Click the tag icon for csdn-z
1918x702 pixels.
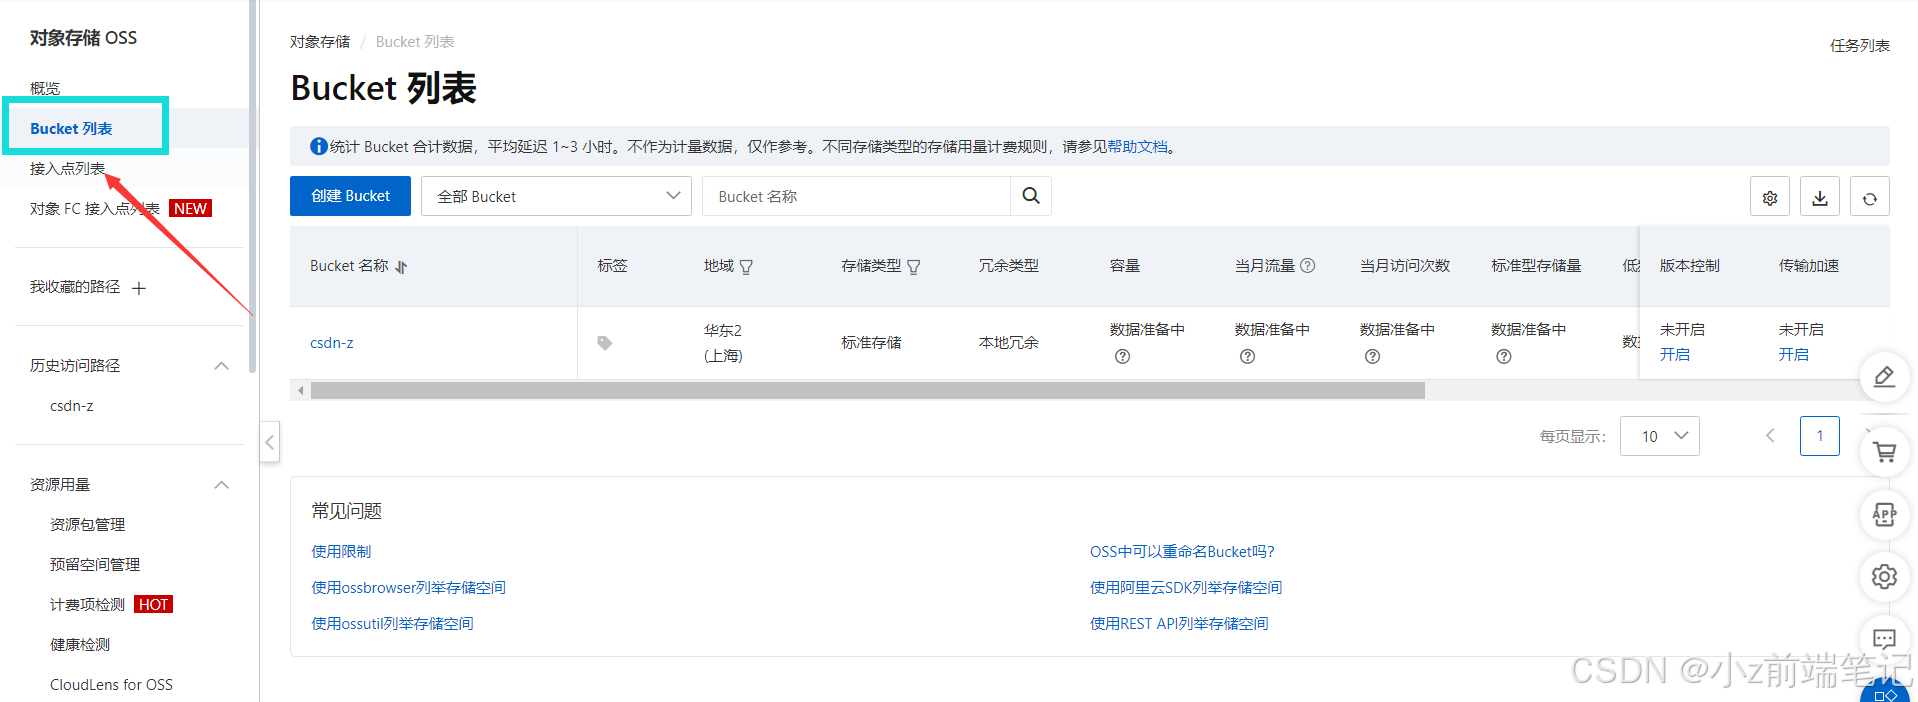(x=605, y=343)
